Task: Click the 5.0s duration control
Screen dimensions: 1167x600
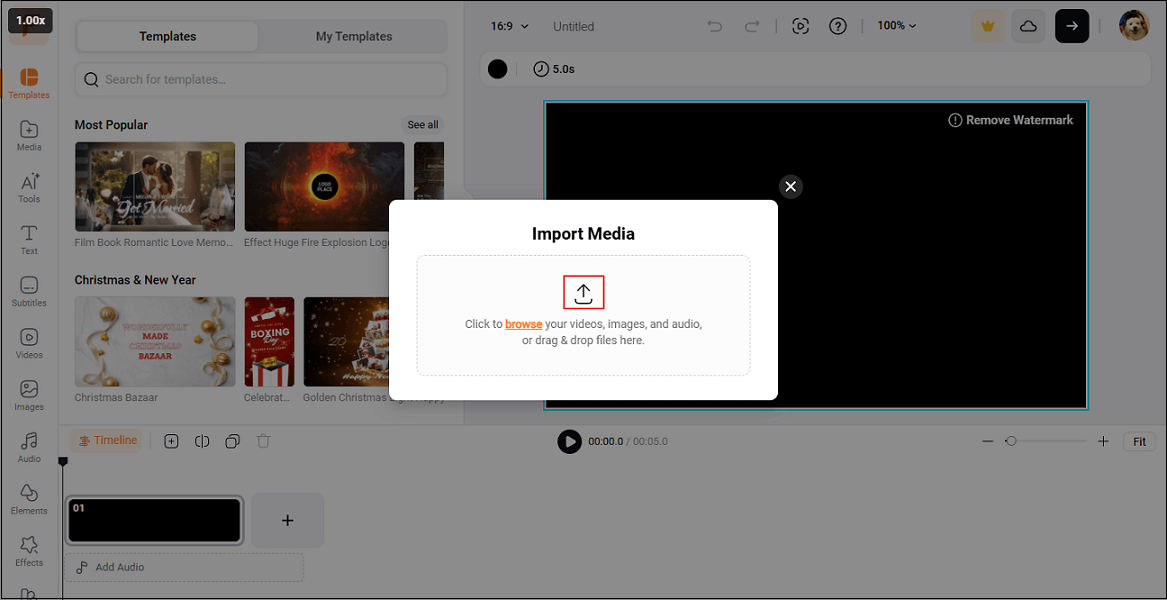Action: point(553,68)
